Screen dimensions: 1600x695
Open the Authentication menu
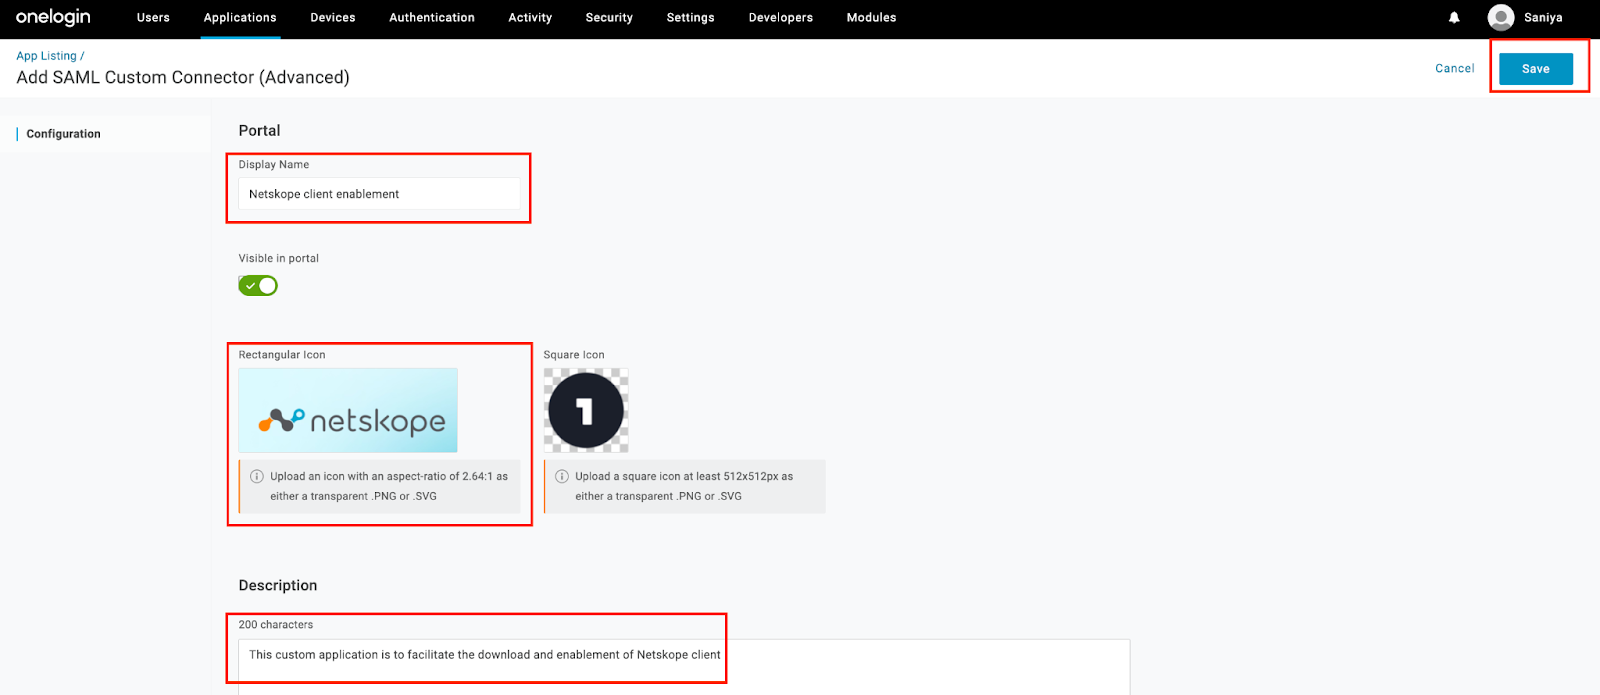click(432, 17)
